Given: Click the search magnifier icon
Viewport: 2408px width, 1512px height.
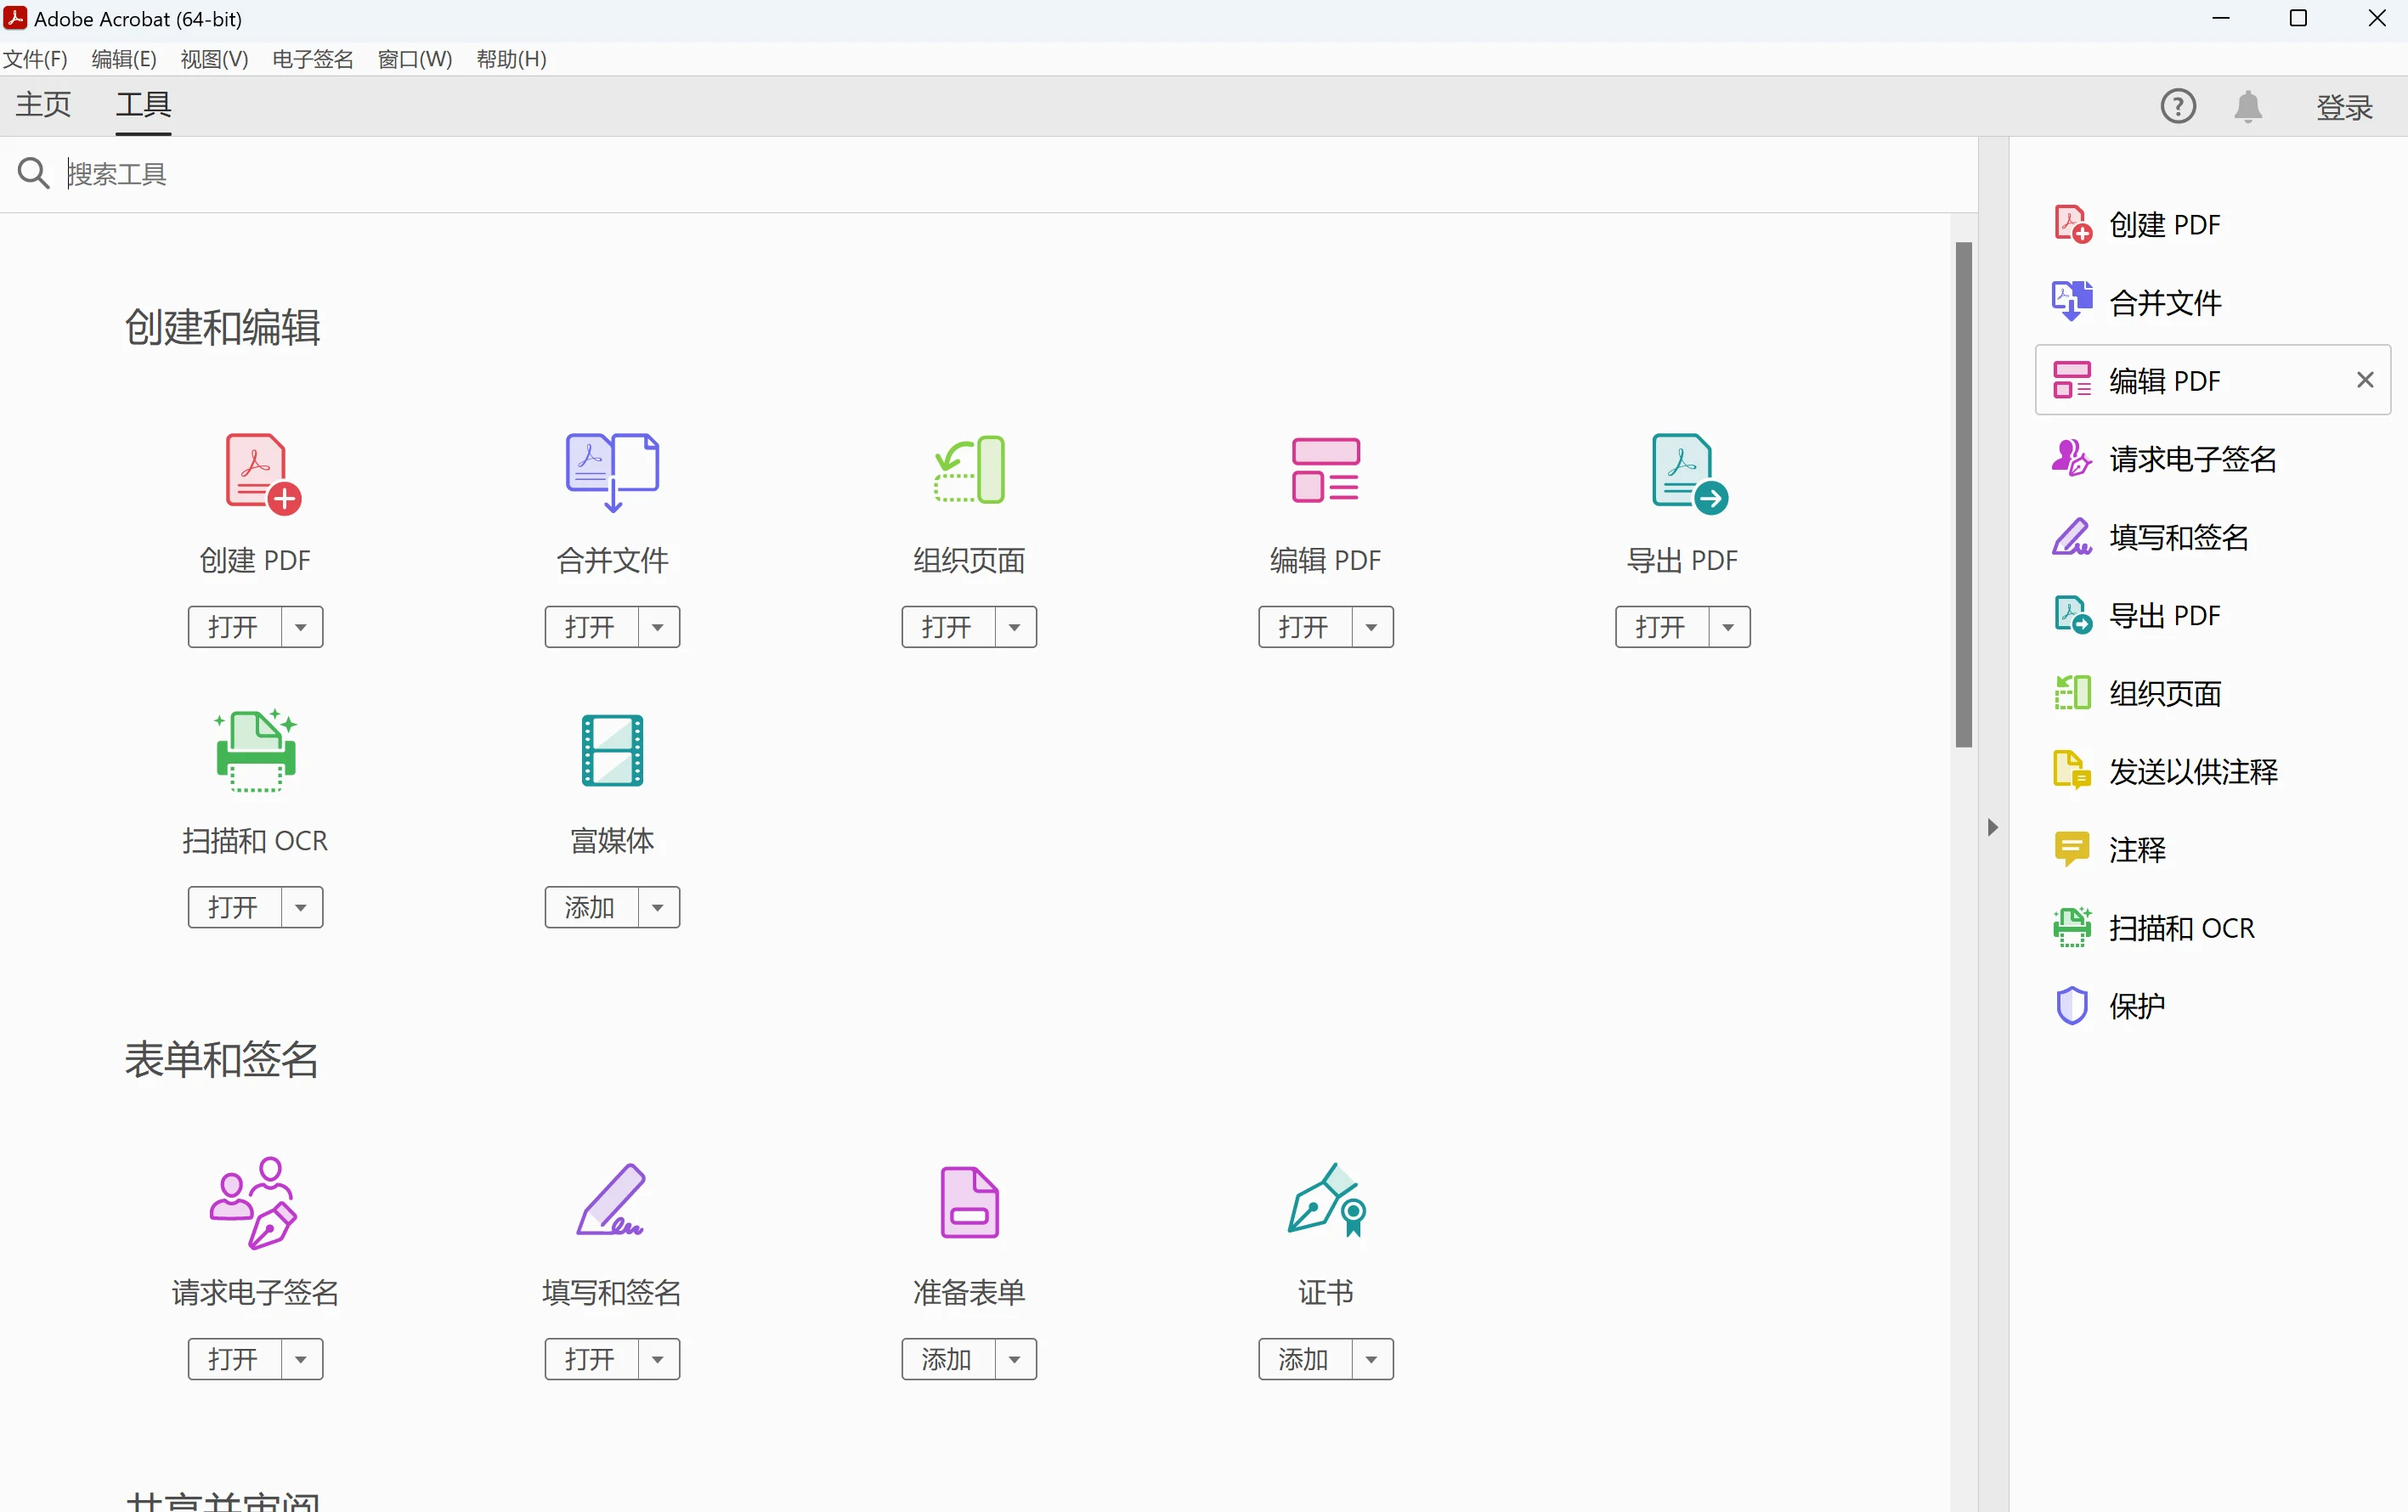Looking at the screenshot, I should pyautogui.click(x=33, y=173).
